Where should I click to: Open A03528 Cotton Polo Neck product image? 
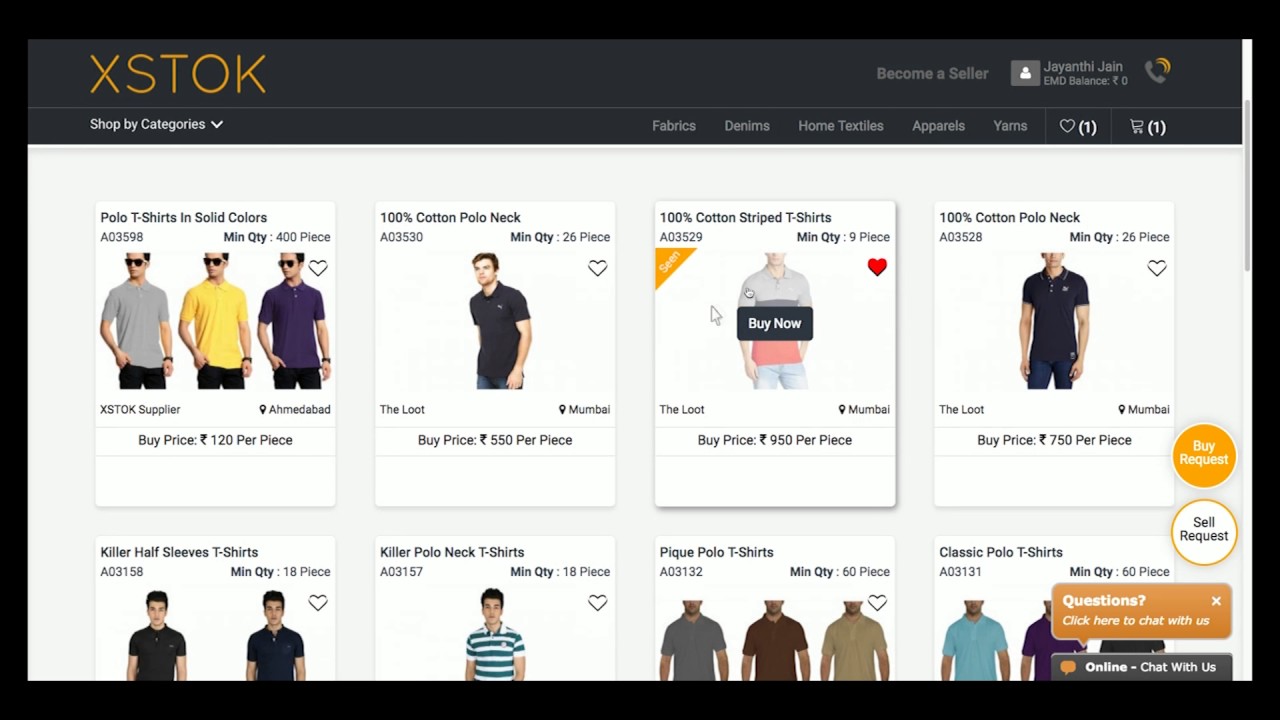coord(1052,321)
